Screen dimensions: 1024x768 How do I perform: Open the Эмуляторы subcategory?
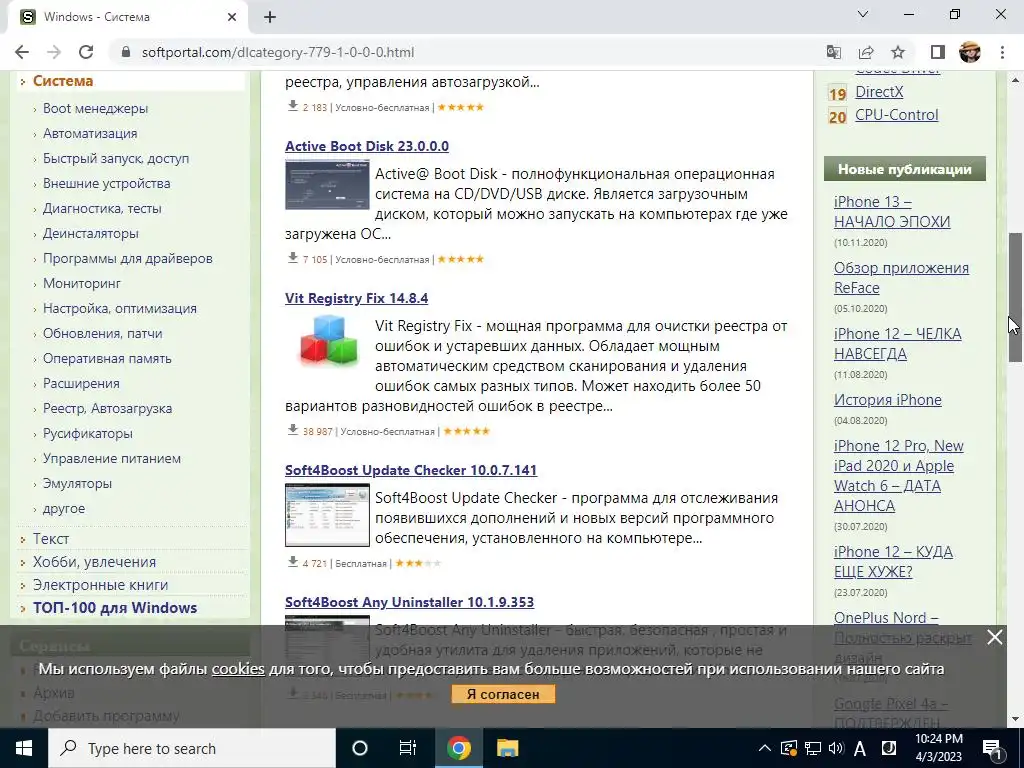click(x=77, y=483)
